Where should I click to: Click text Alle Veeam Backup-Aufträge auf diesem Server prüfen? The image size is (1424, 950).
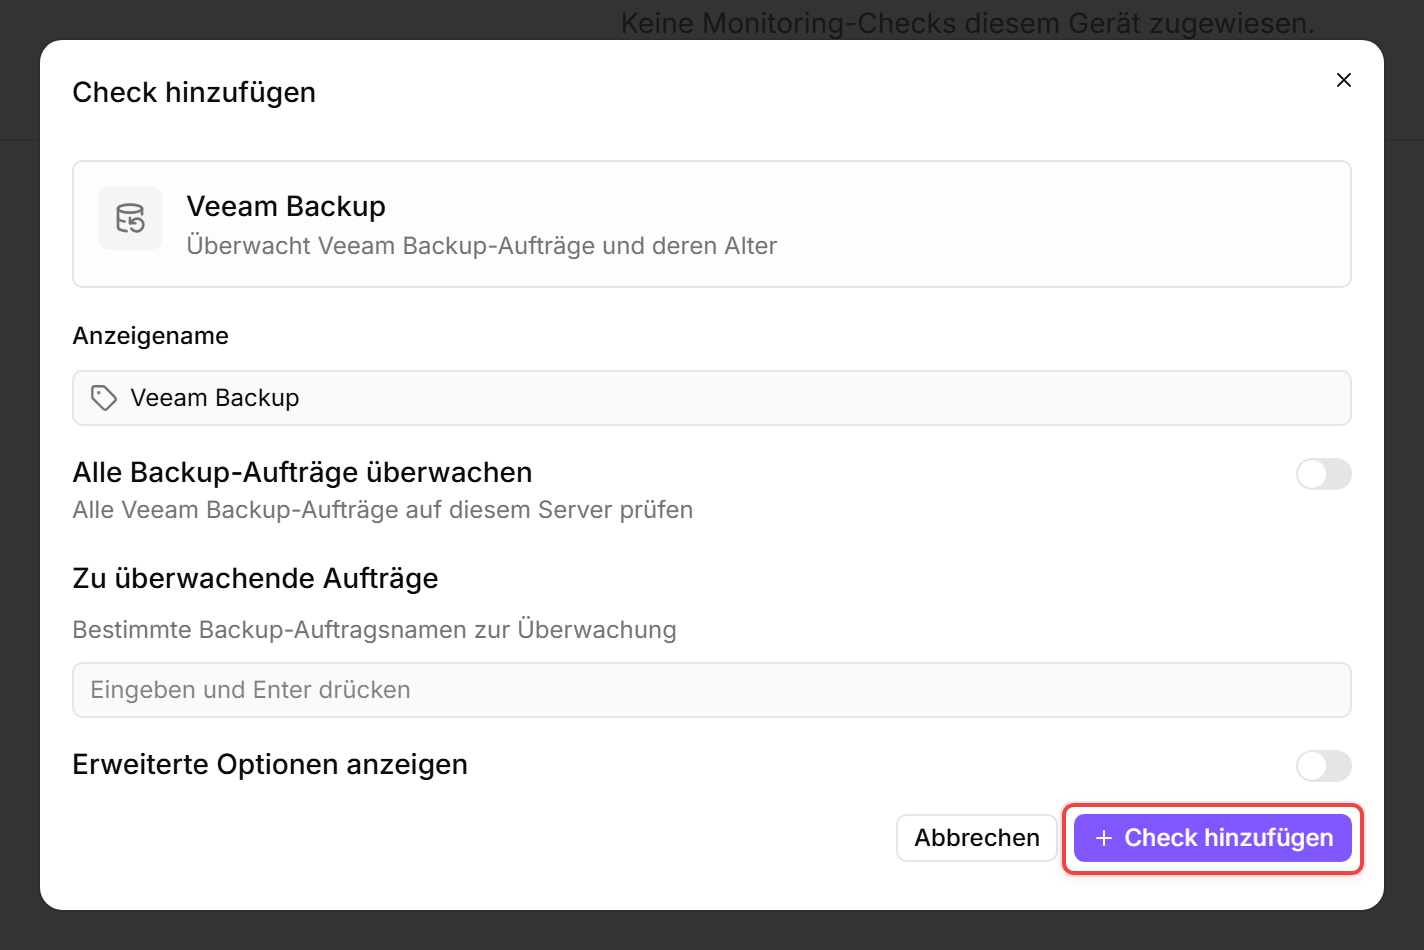pos(383,510)
